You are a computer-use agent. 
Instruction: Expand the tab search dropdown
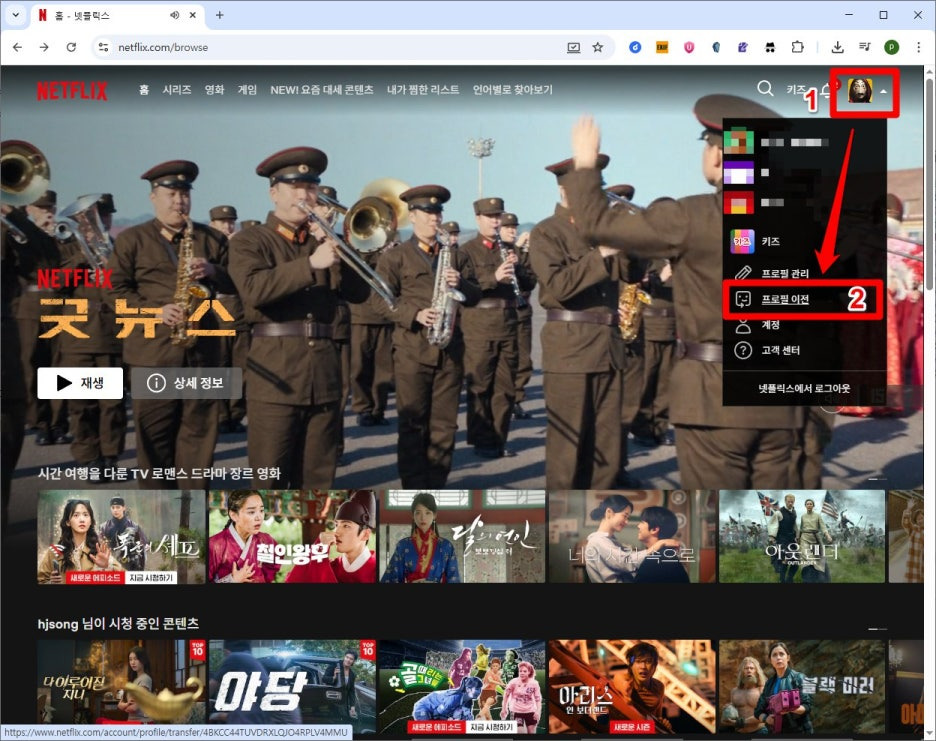pyautogui.click(x=16, y=15)
